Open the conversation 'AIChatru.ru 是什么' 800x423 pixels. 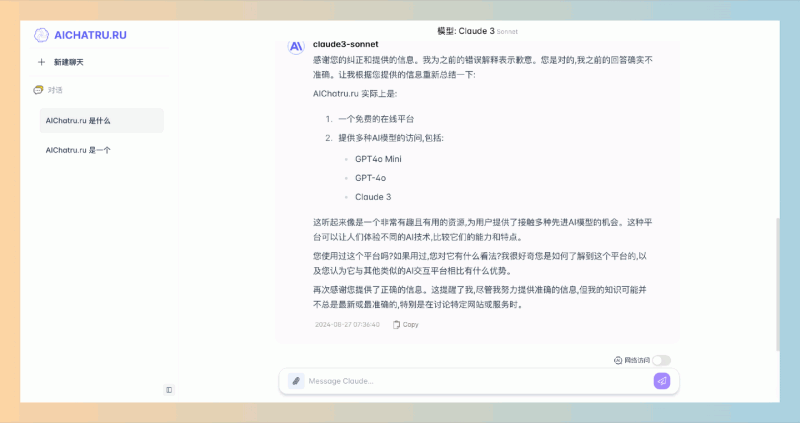coord(102,120)
